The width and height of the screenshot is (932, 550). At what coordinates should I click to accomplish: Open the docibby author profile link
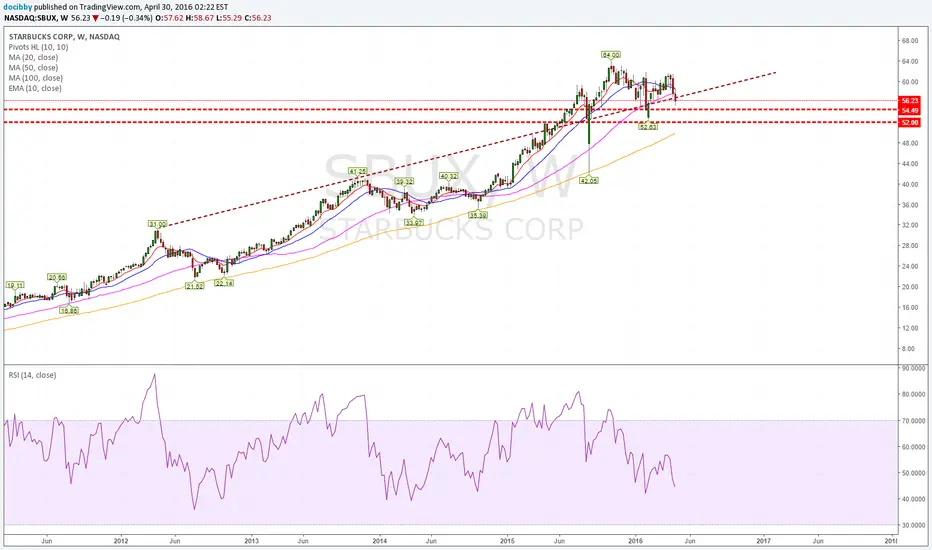click(x=18, y=7)
